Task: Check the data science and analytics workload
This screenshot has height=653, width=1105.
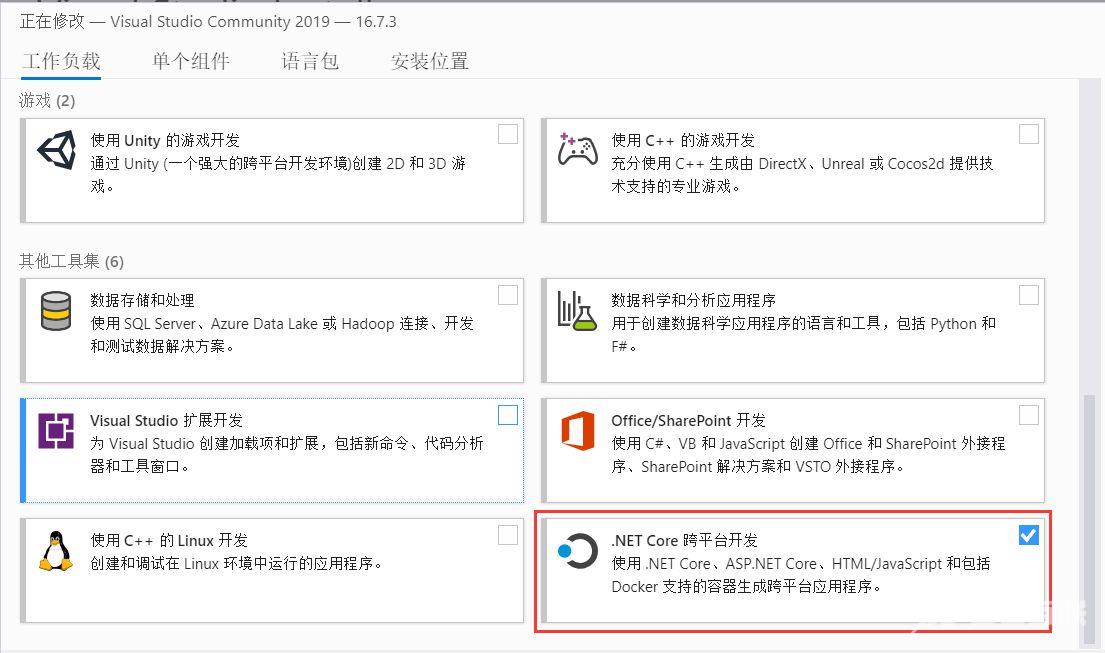Action: (x=1028, y=294)
